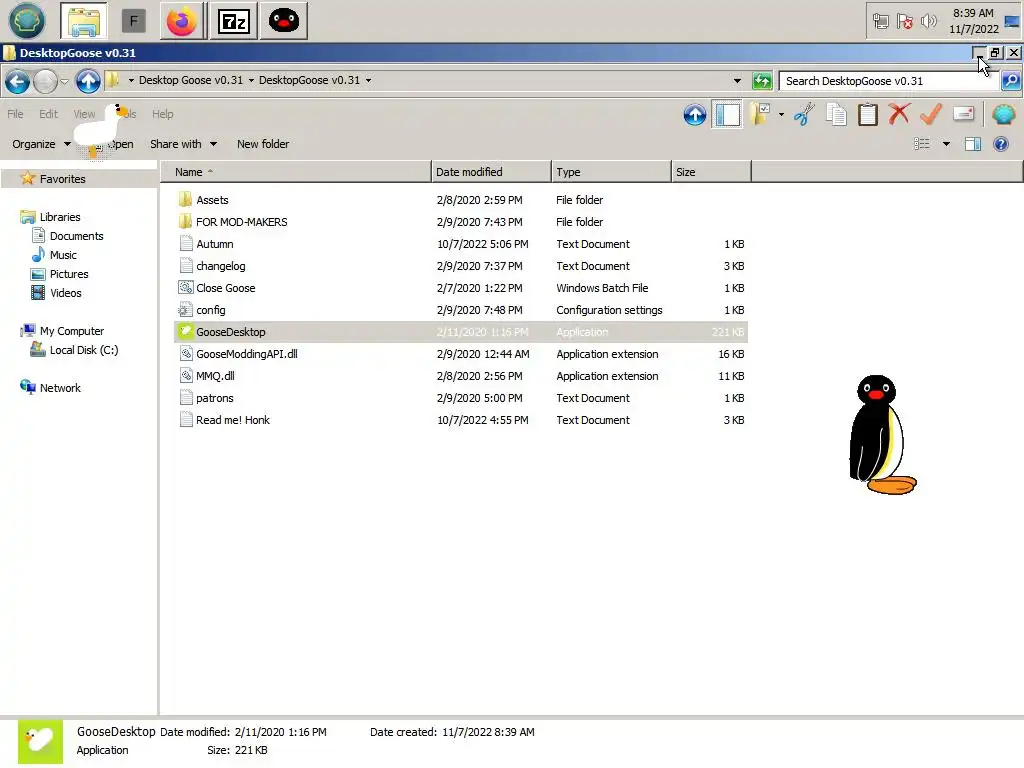1024x768 pixels.
Task: Sort by the Date modified column header
Action: click(x=491, y=172)
